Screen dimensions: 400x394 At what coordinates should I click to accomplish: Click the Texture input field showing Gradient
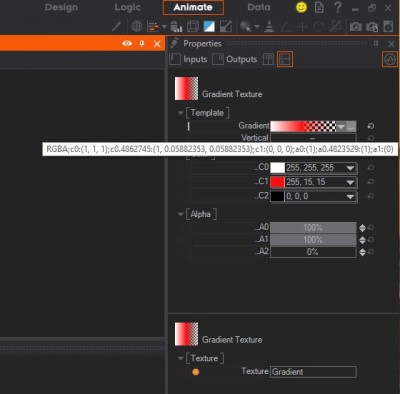[x=313, y=372]
